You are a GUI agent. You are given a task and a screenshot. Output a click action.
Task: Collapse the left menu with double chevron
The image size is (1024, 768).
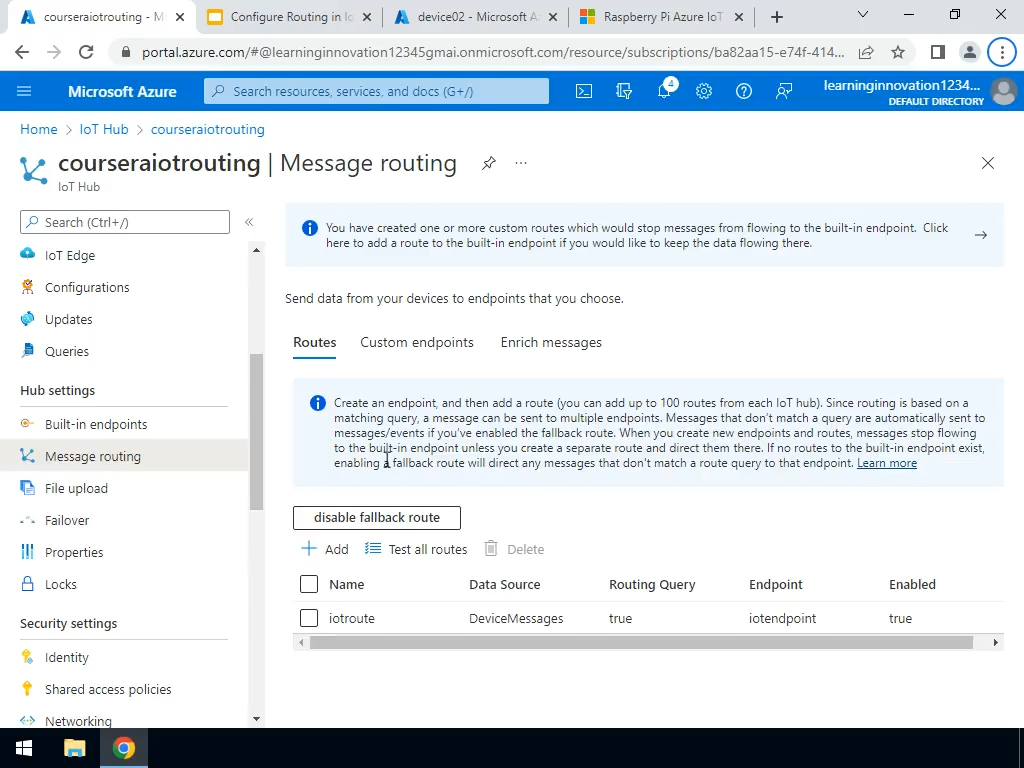click(x=249, y=222)
